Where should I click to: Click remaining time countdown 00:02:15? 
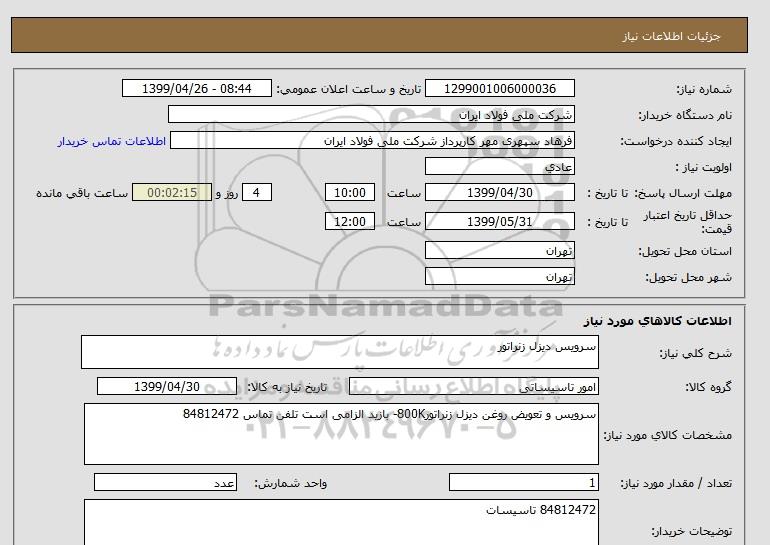tap(172, 193)
